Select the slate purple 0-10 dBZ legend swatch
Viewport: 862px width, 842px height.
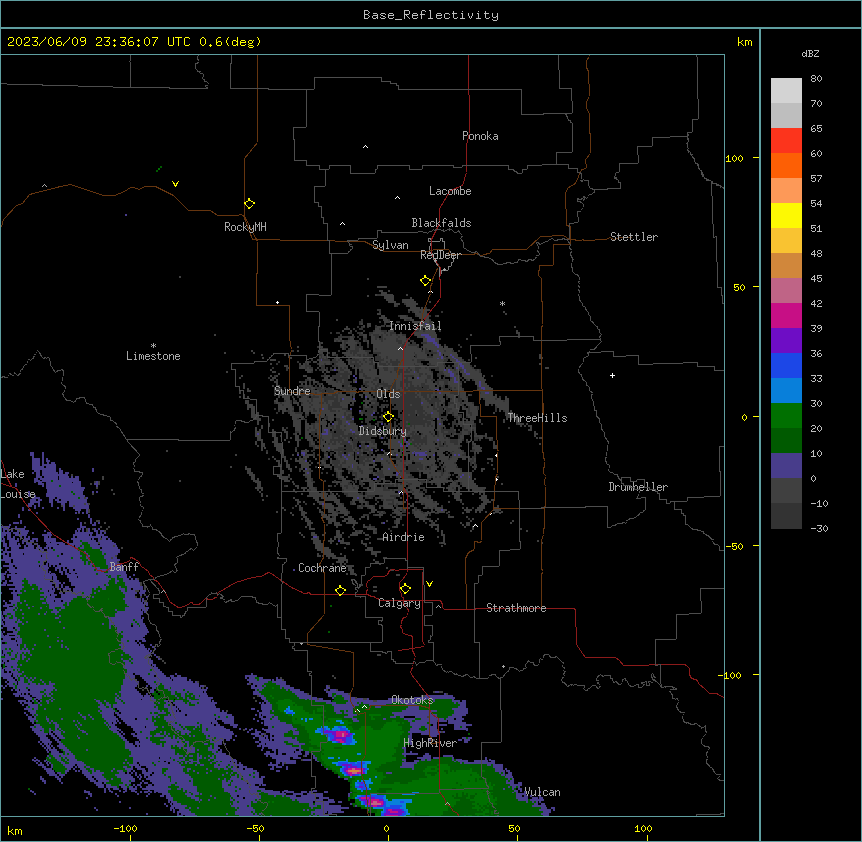786,466
